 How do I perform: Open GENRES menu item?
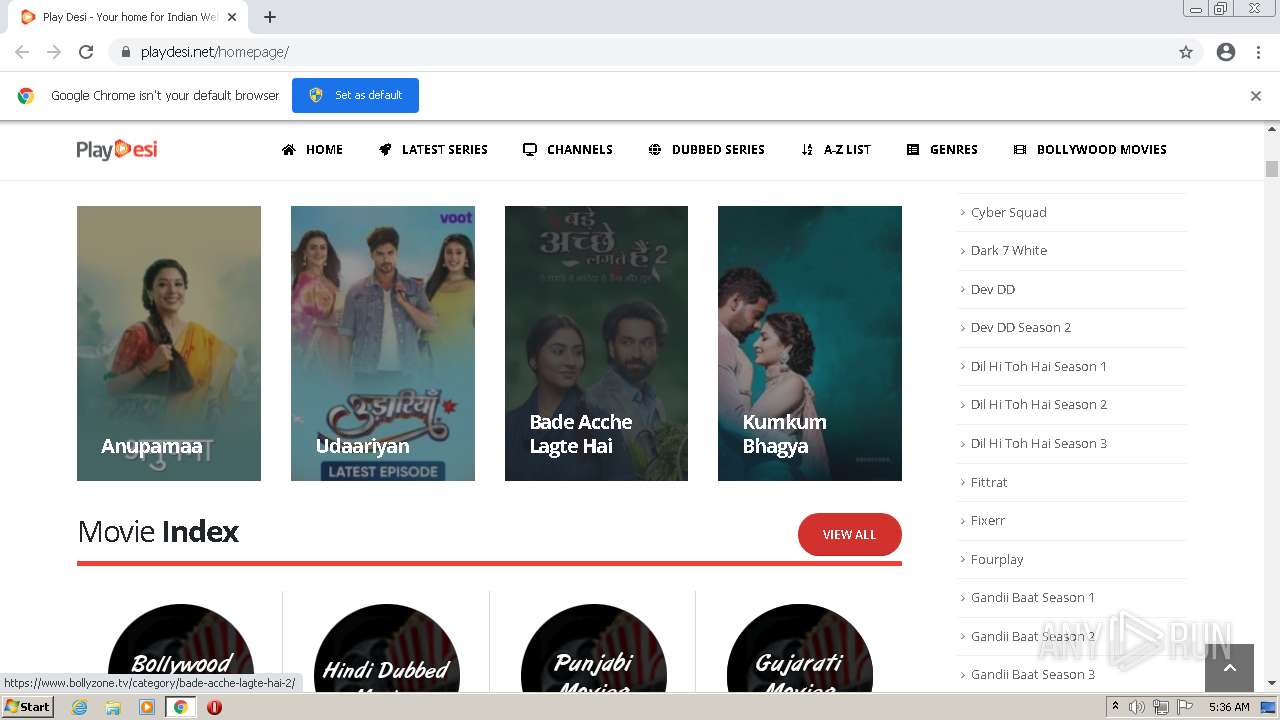click(x=942, y=149)
